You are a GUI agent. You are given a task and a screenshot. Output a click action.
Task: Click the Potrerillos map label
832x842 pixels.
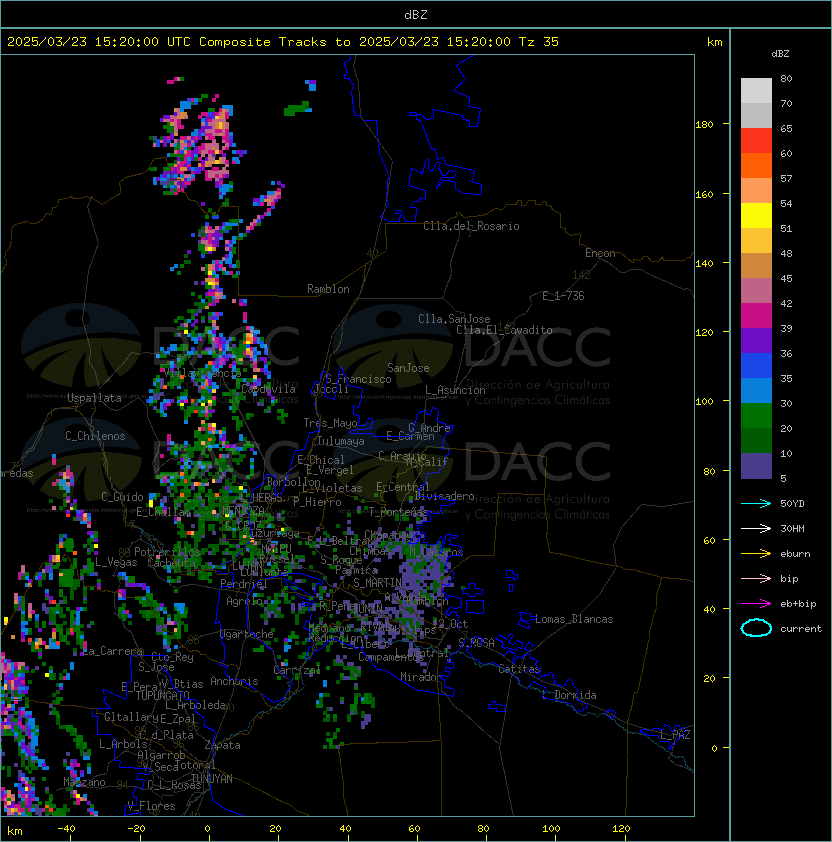(167, 552)
